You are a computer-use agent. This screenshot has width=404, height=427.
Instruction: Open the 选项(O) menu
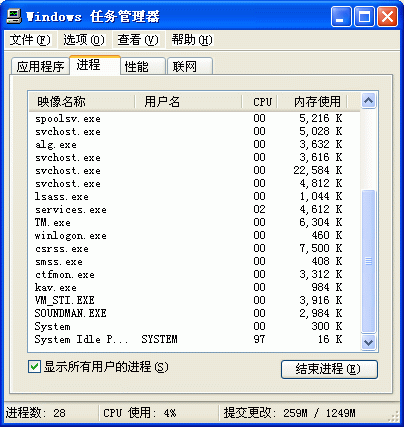click(x=84, y=40)
